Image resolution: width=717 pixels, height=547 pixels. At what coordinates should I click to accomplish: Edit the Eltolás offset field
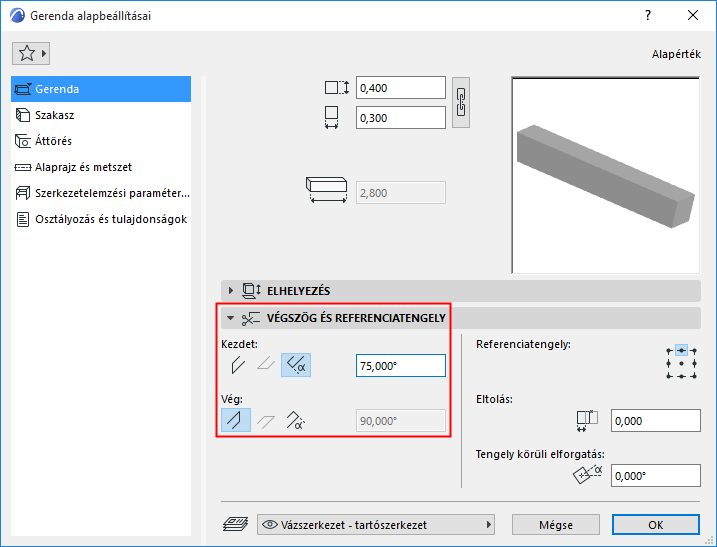coord(655,421)
